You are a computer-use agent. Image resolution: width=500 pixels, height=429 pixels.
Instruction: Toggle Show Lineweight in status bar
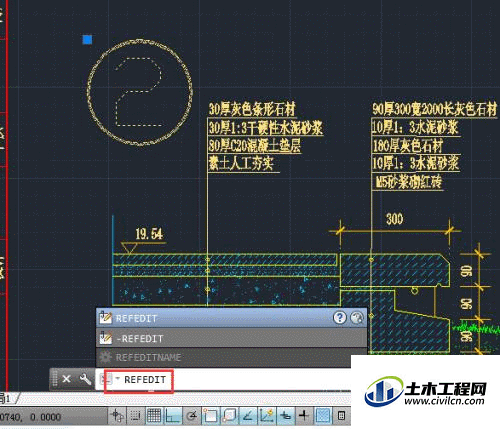coord(304,416)
